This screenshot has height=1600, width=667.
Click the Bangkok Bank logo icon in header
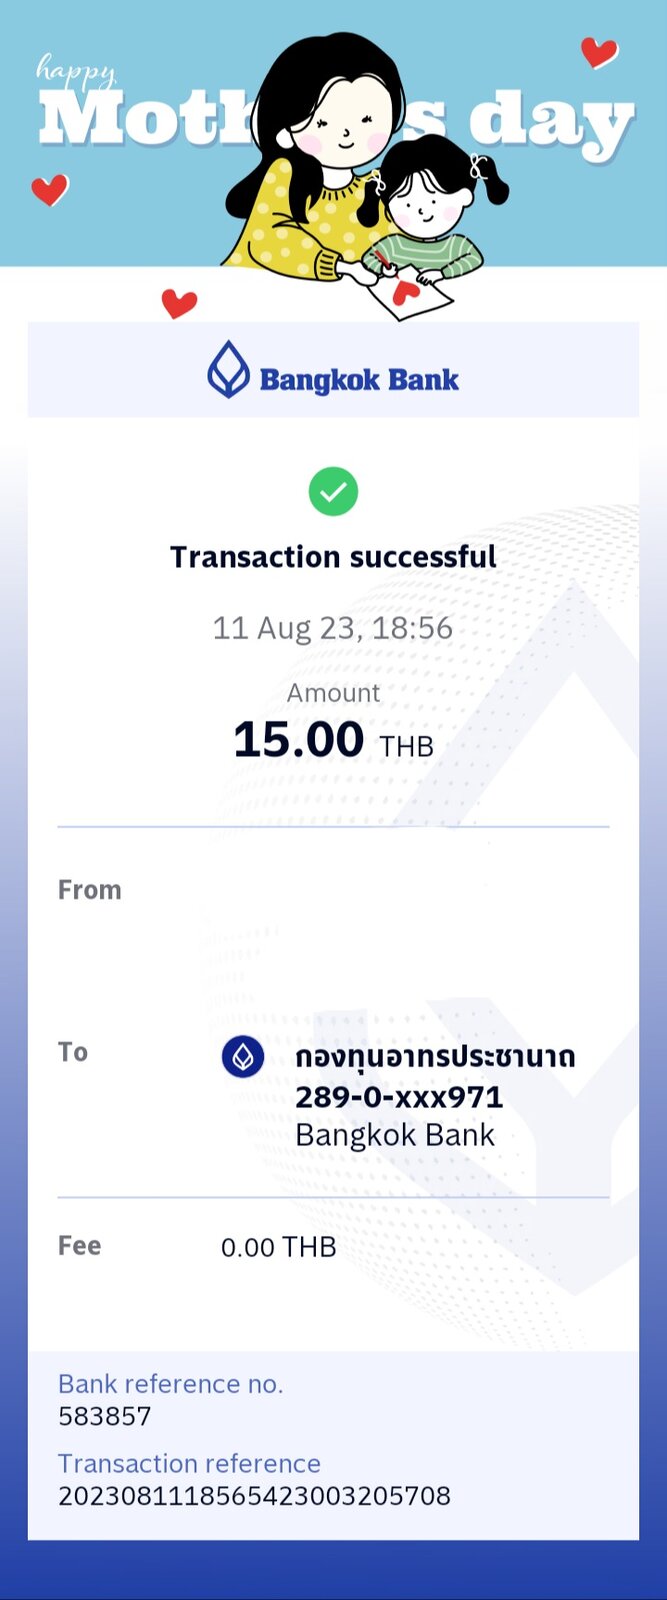(228, 369)
